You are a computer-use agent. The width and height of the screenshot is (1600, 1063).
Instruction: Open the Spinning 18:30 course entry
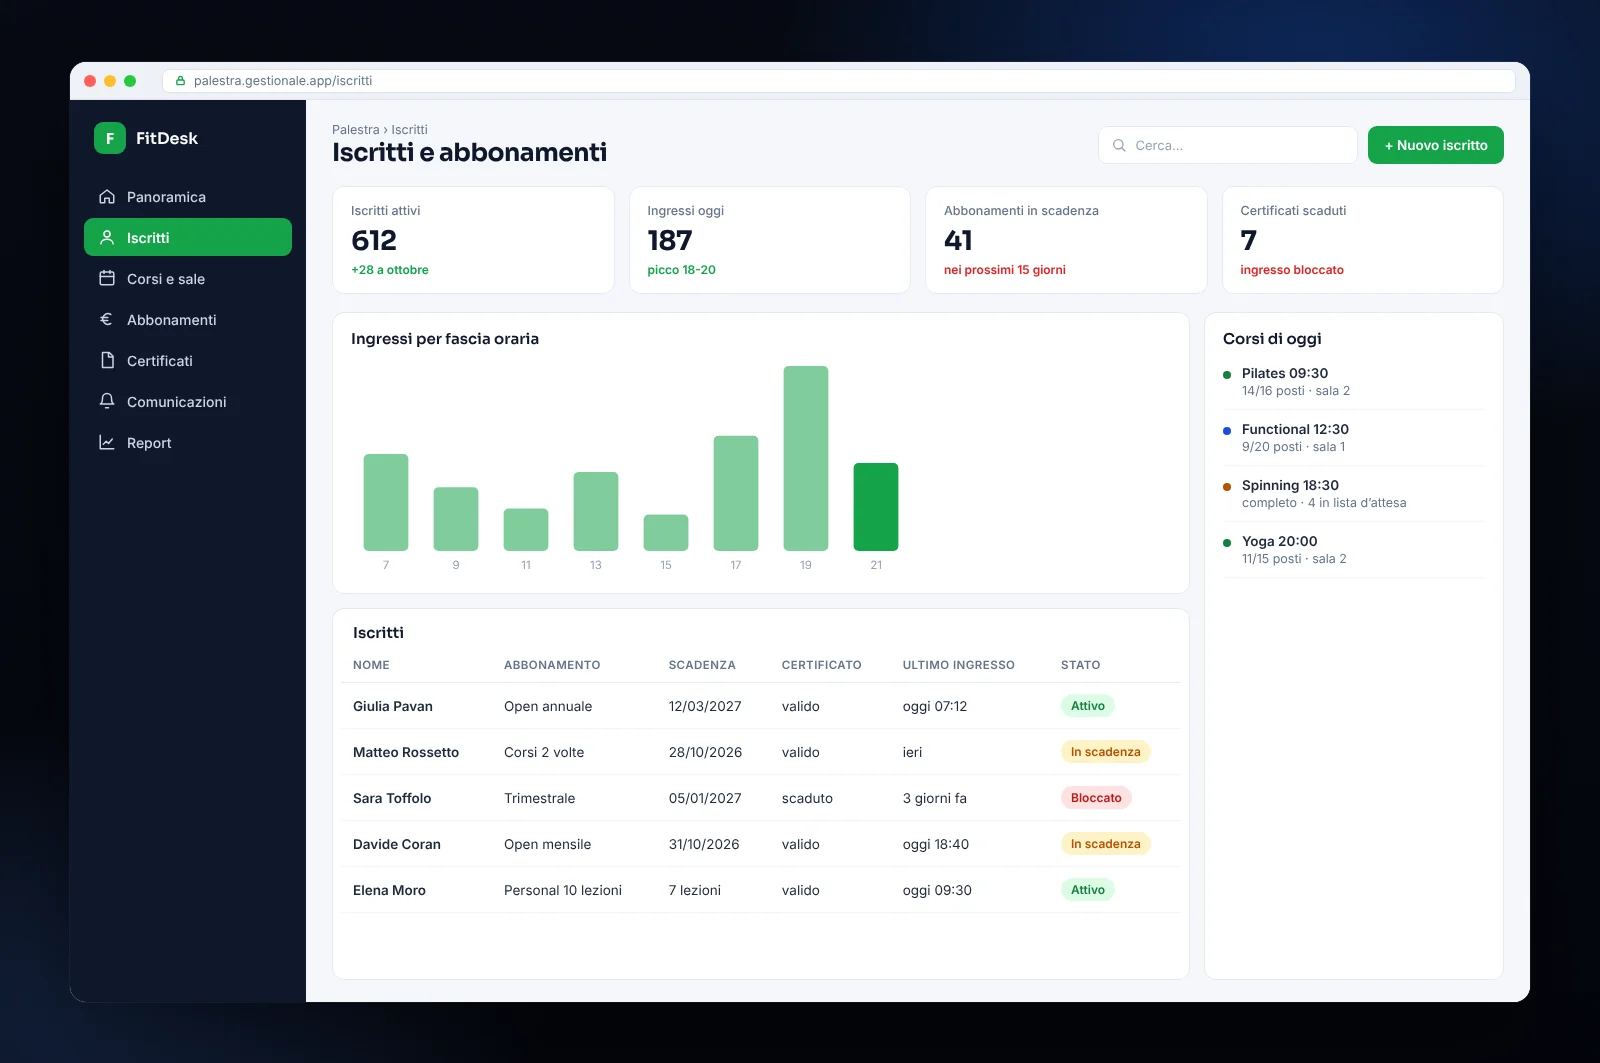(x=1354, y=494)
